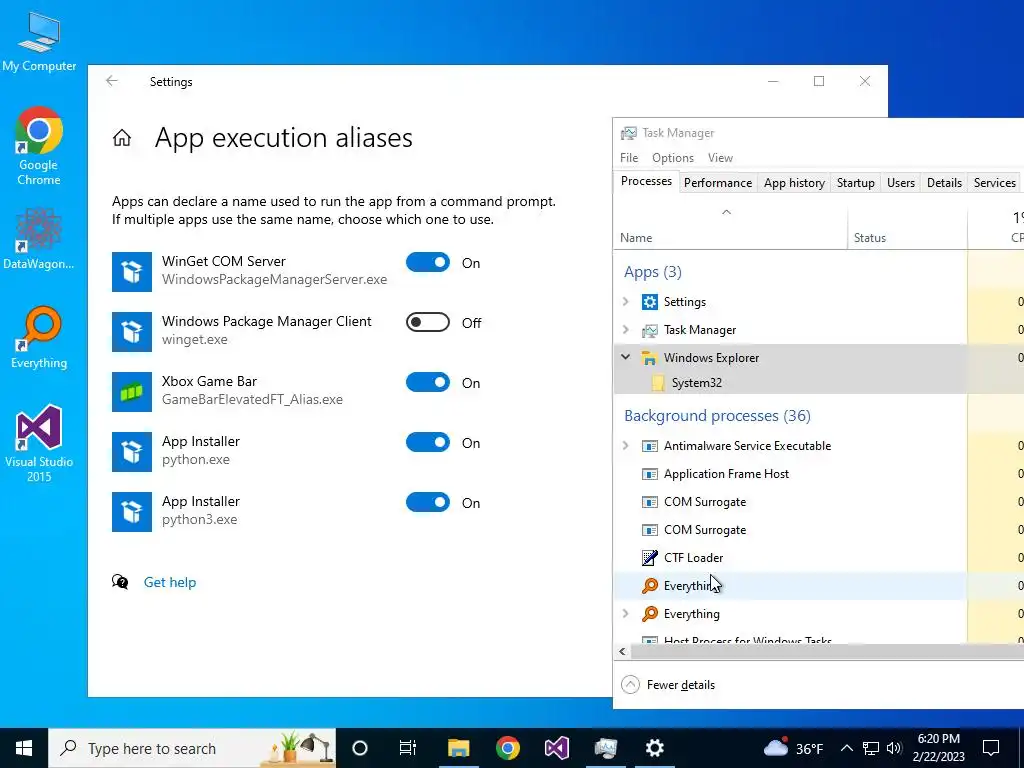The height and width of the screenshot is (768, 1024).
Task: Click the App Installer python.exe icon
Action: click(132, 451)
